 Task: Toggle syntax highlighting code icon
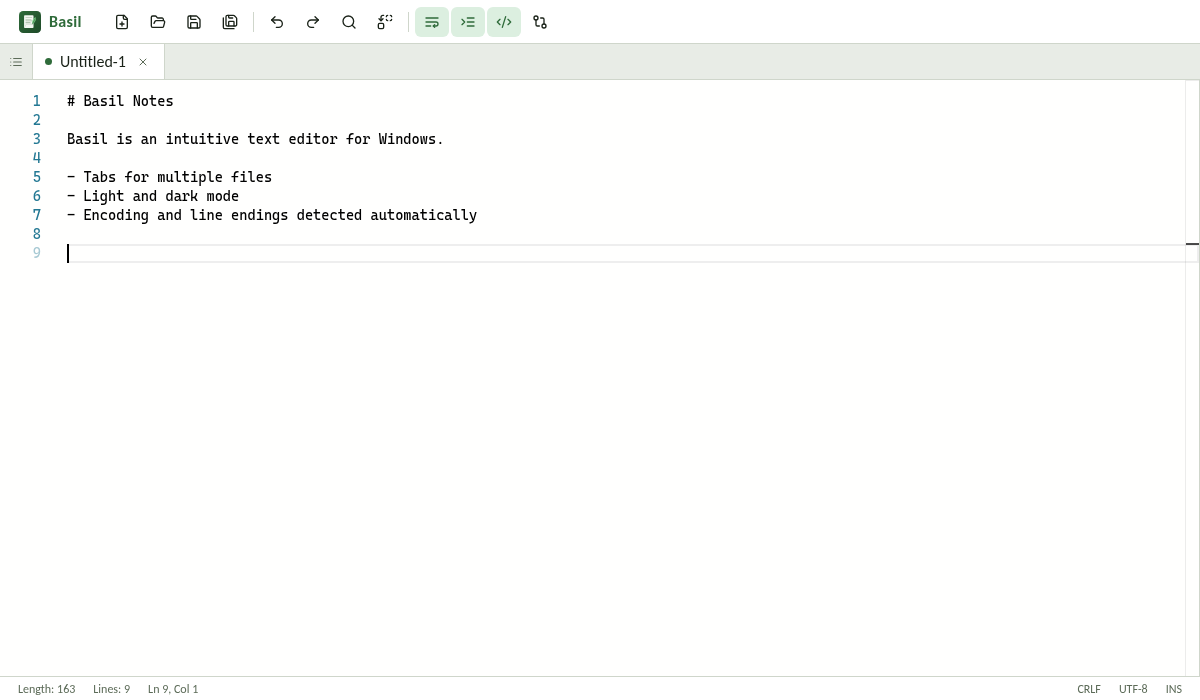(504, 22)
